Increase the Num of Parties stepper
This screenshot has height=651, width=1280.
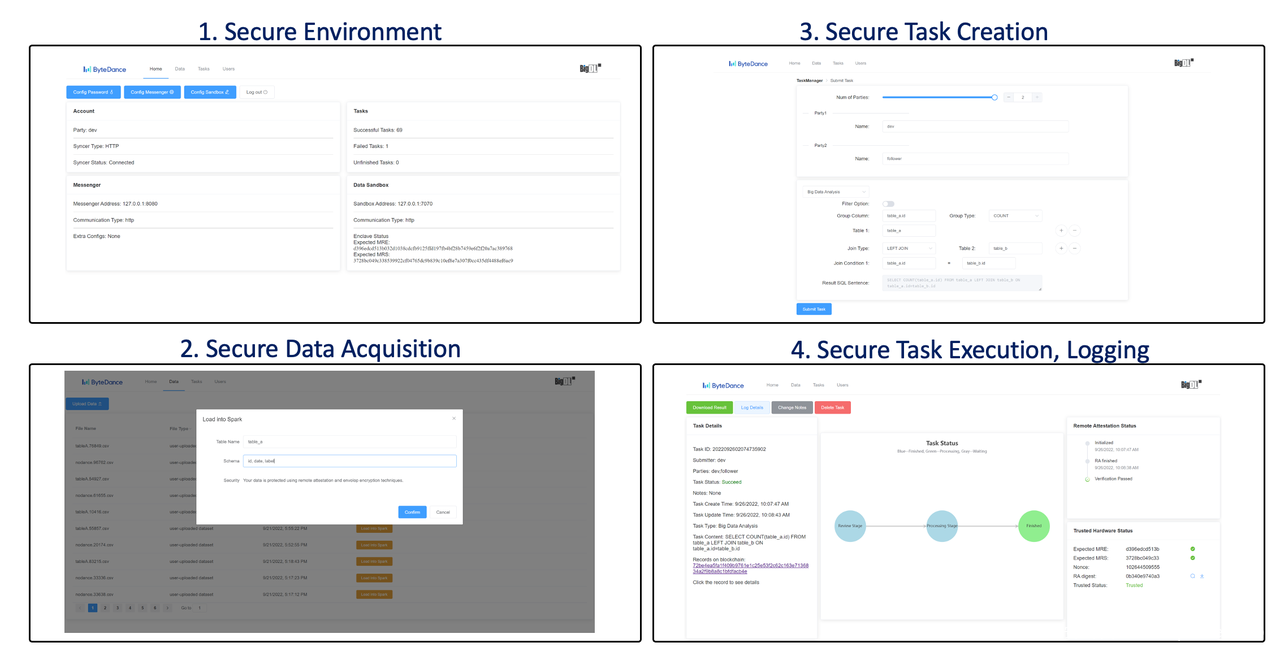point(1037,97)
